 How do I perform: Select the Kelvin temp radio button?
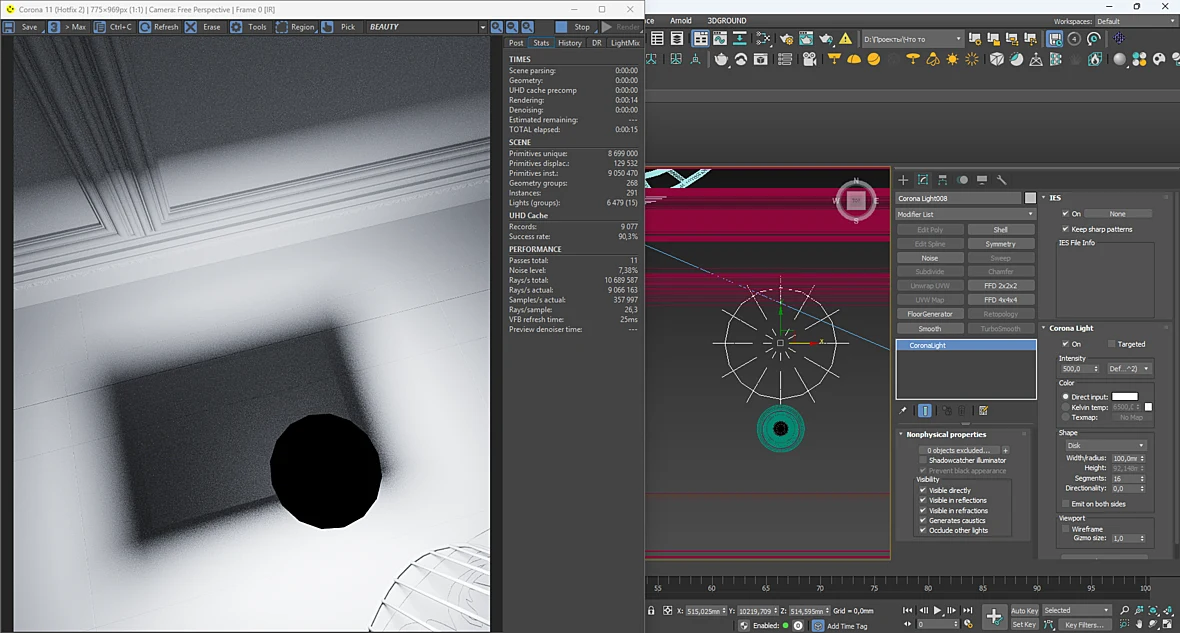coord(1066,407)
